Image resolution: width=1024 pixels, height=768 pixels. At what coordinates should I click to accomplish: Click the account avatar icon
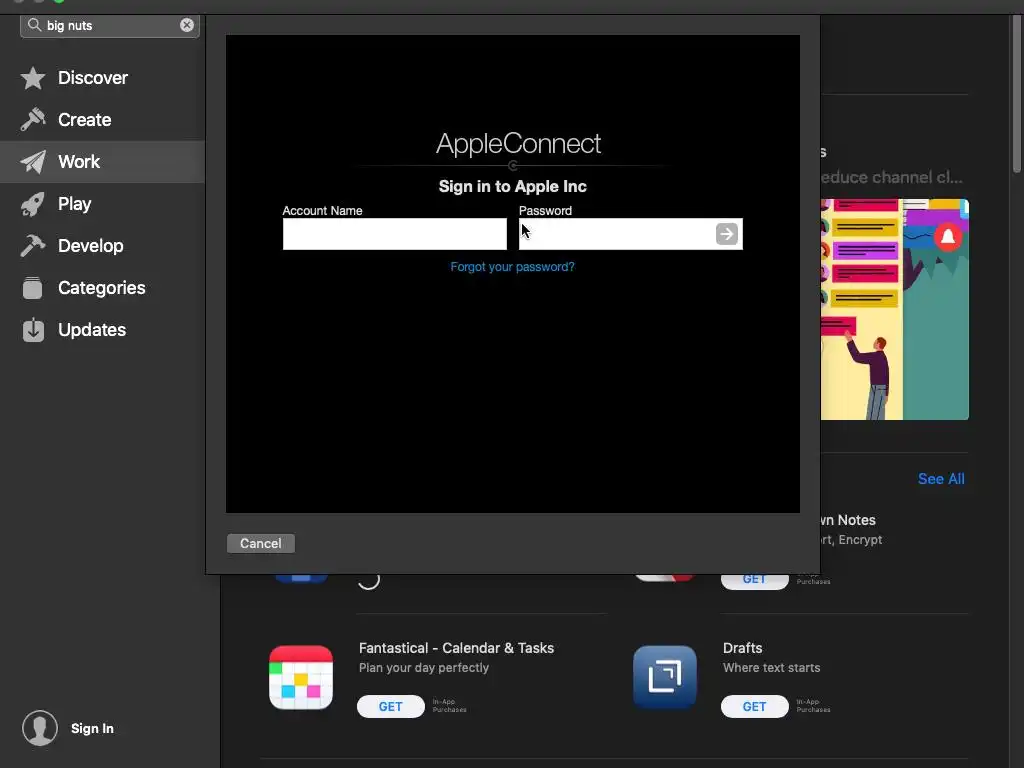pos(40,728)
